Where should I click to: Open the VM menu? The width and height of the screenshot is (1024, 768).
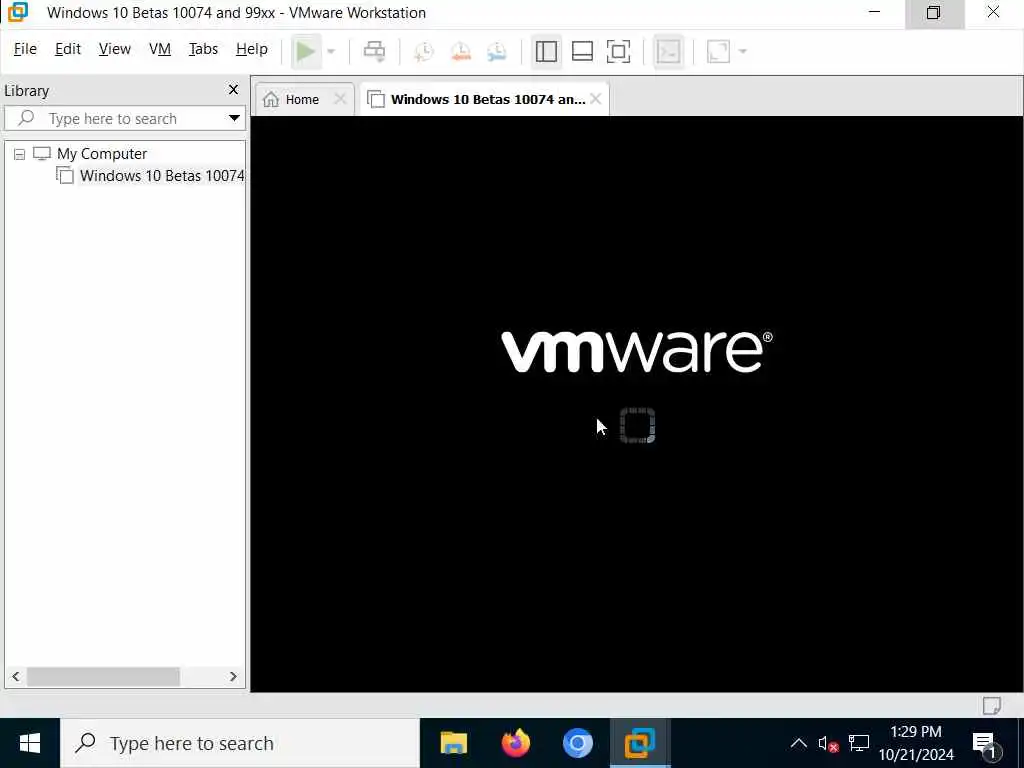pos(160,49)
